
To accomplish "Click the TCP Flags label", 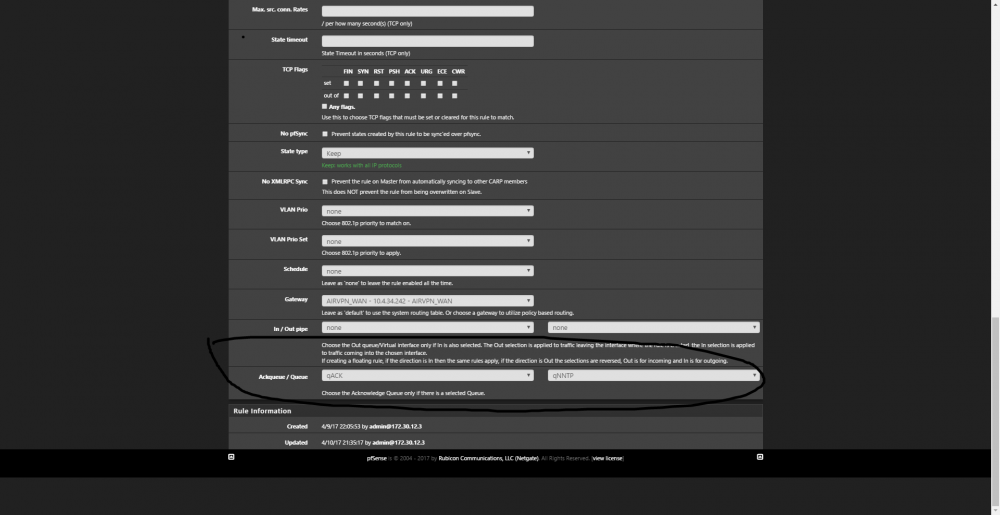I will point(295,69).
